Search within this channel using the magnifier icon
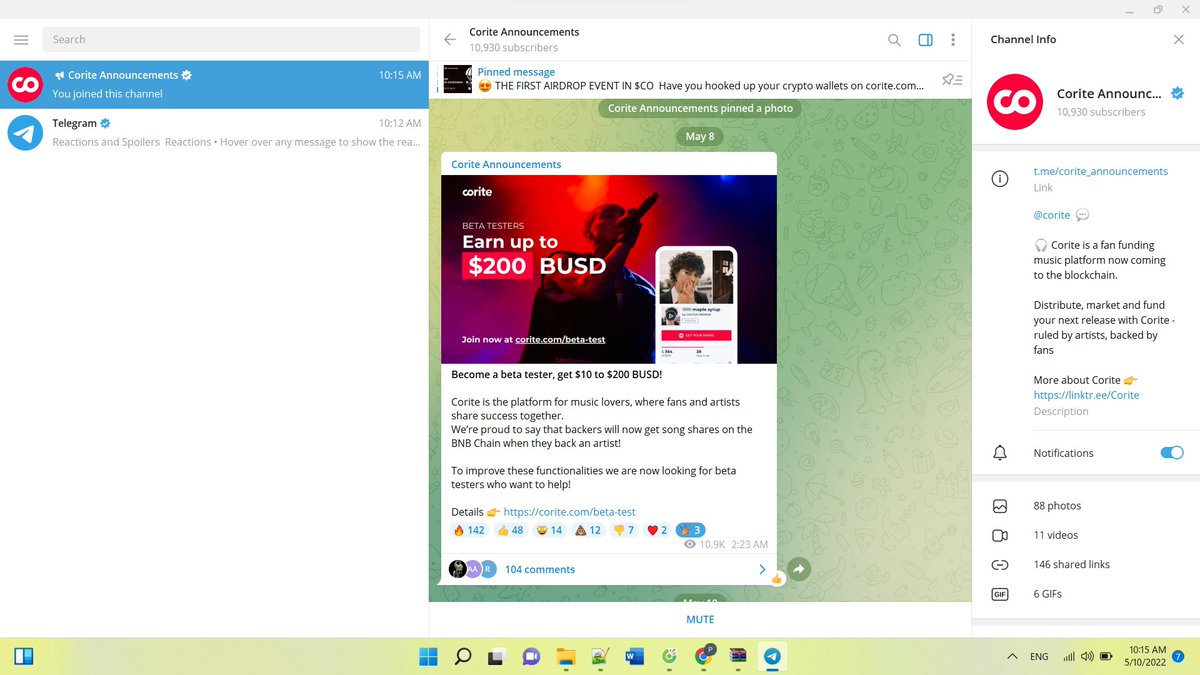The height and width of the screenshot is (675, 1200). click(x=894, y=40)
